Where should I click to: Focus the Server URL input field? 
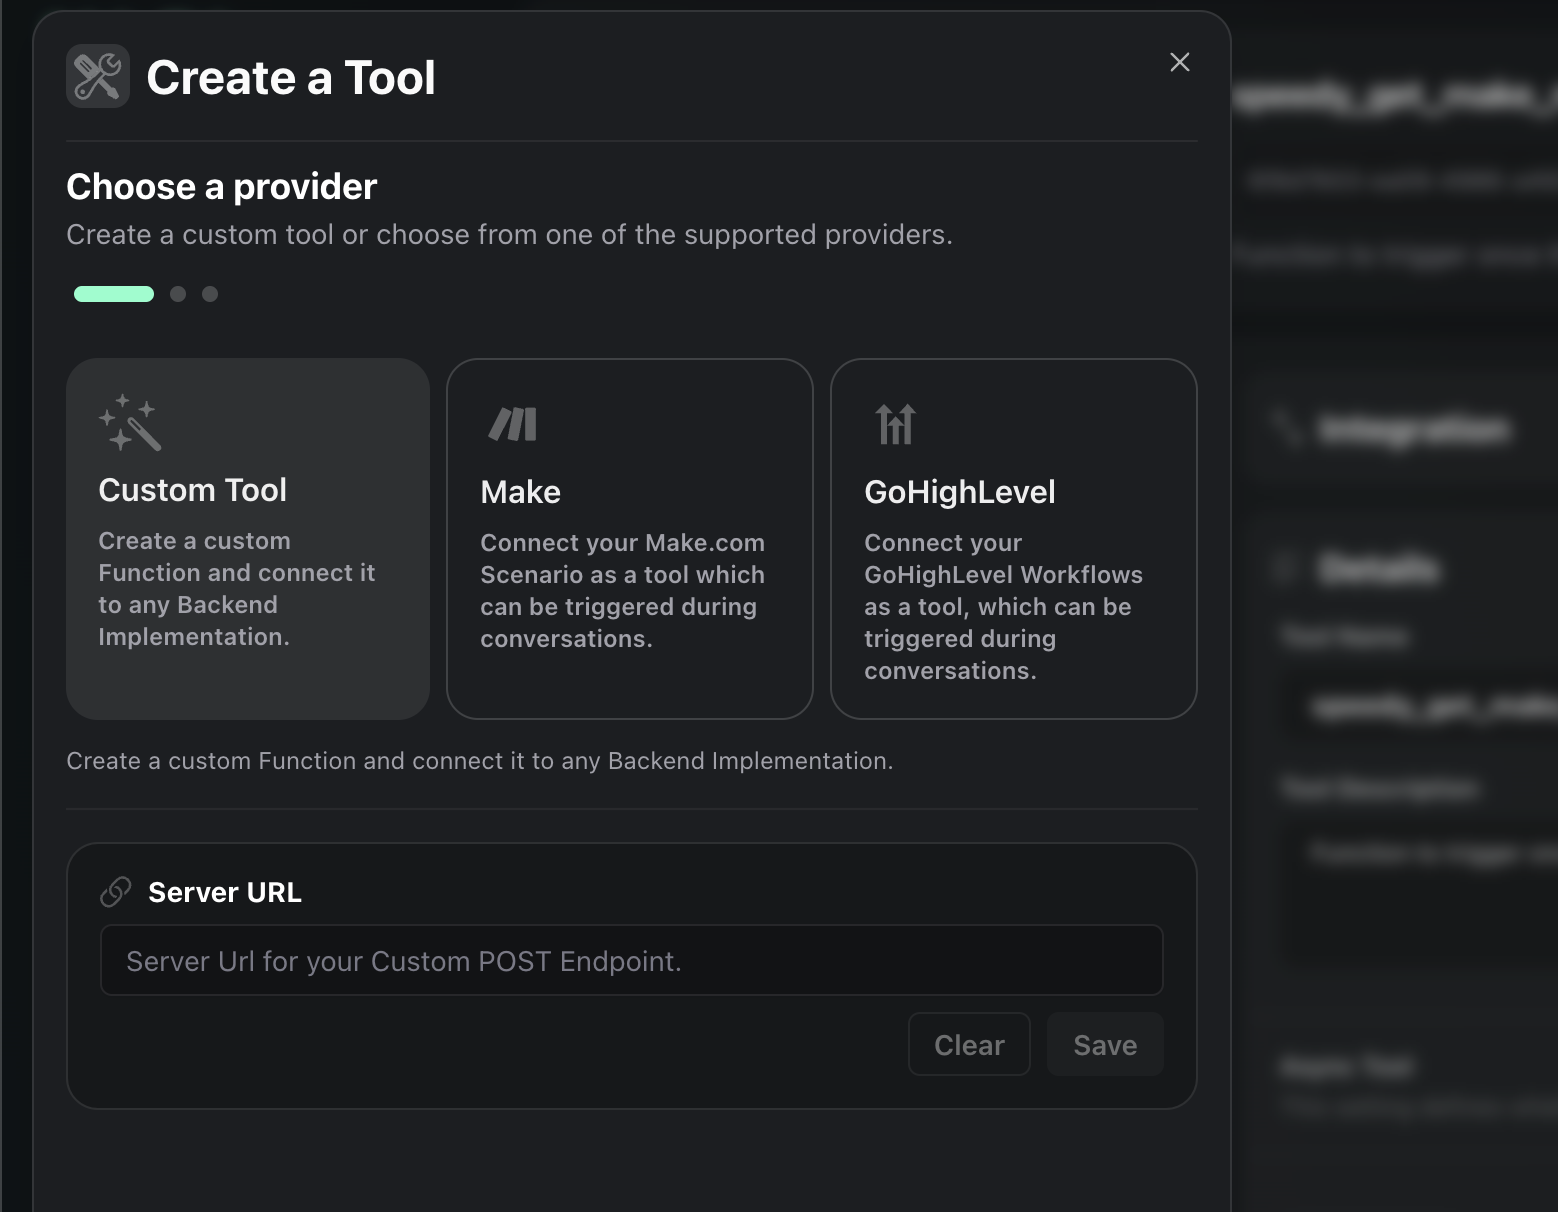point(632,960)
